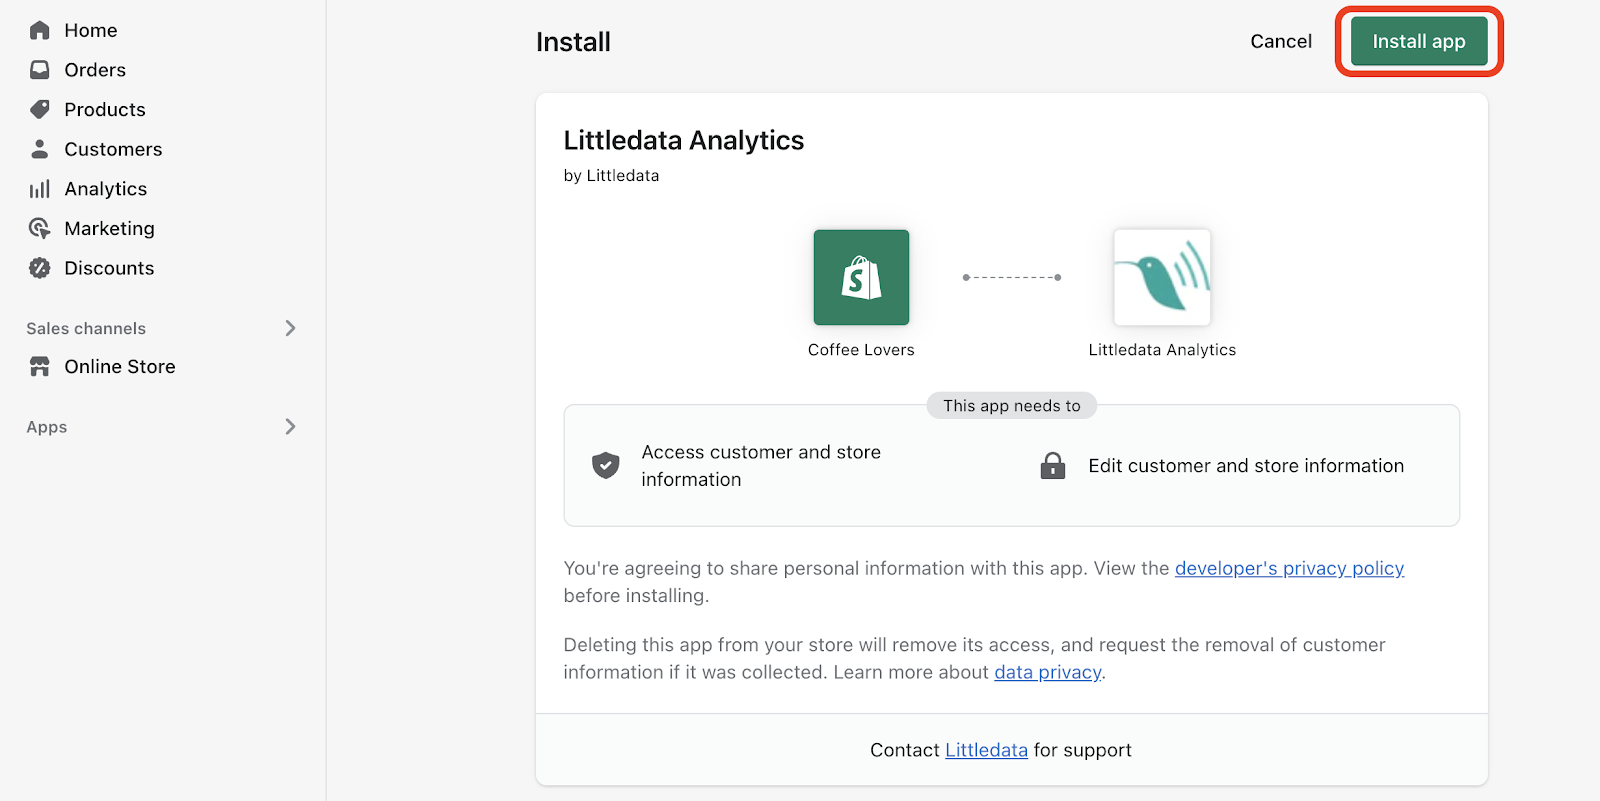Click the Products tag icon

(40, 109)
